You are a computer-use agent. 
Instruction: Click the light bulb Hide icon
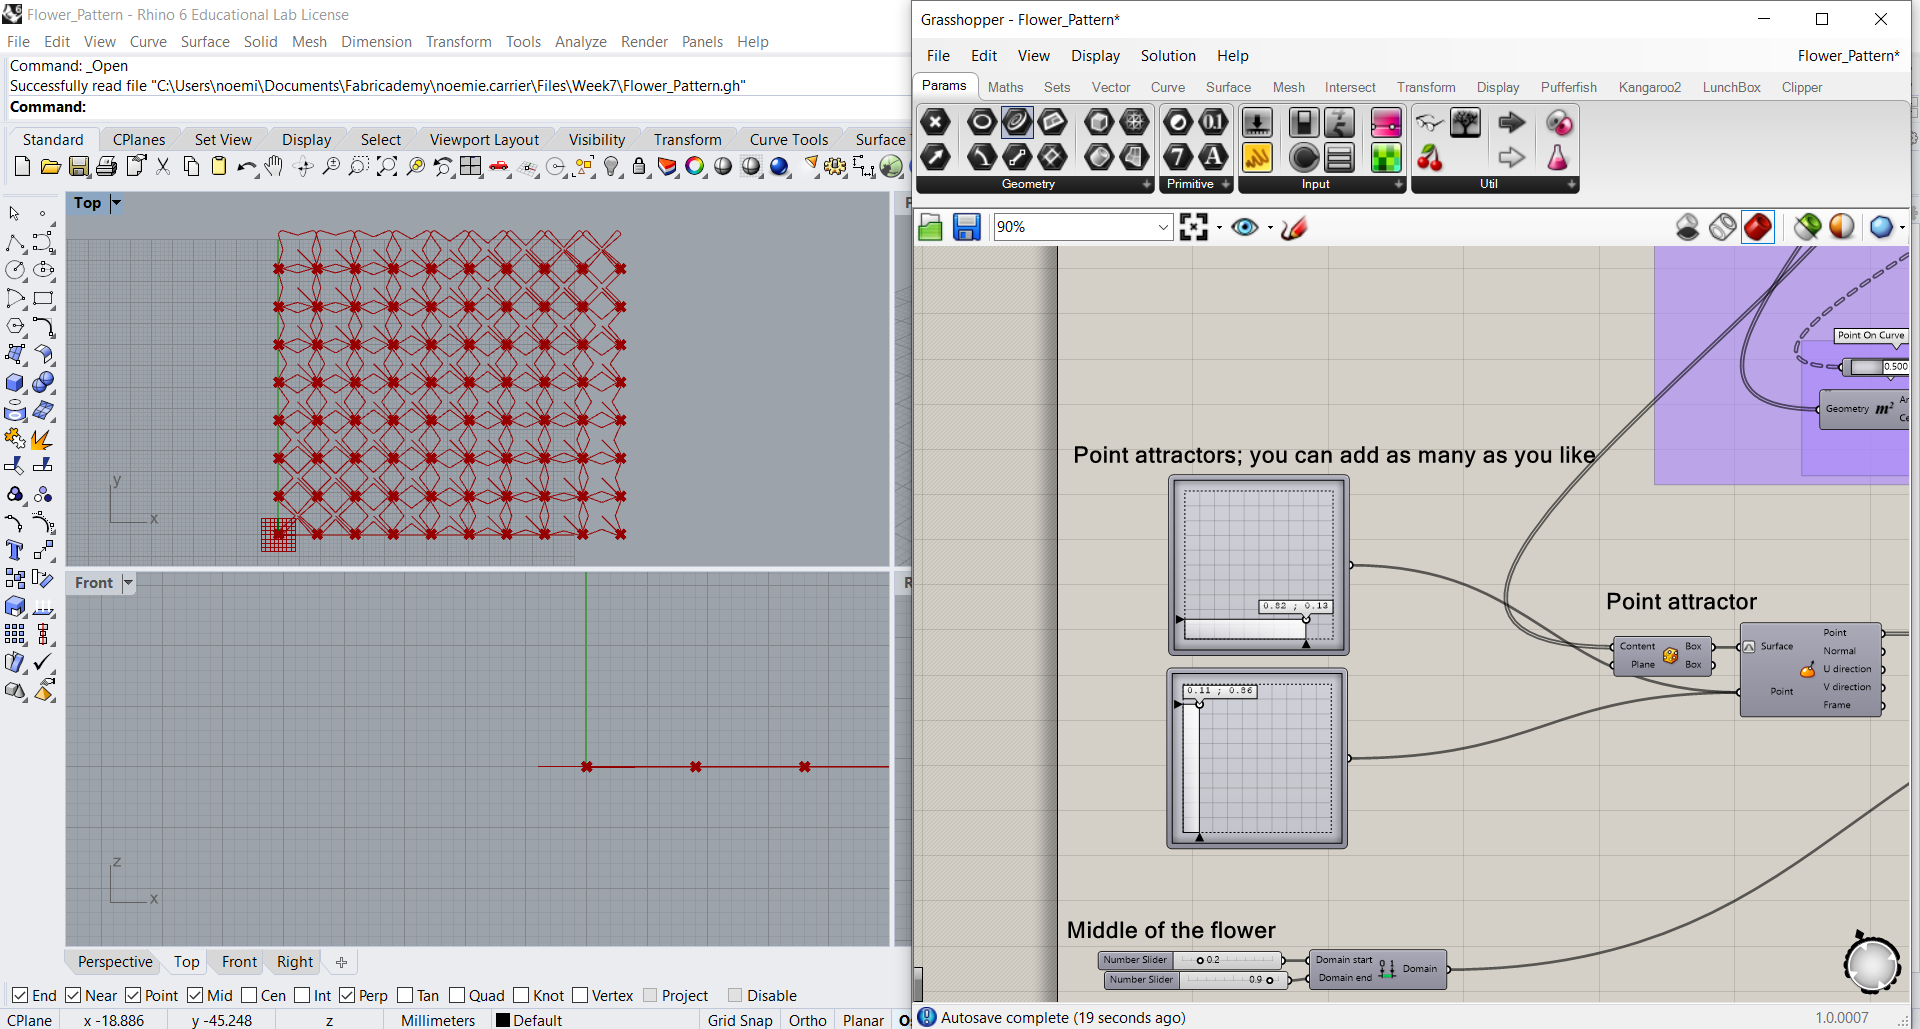(x=612, y=167)
